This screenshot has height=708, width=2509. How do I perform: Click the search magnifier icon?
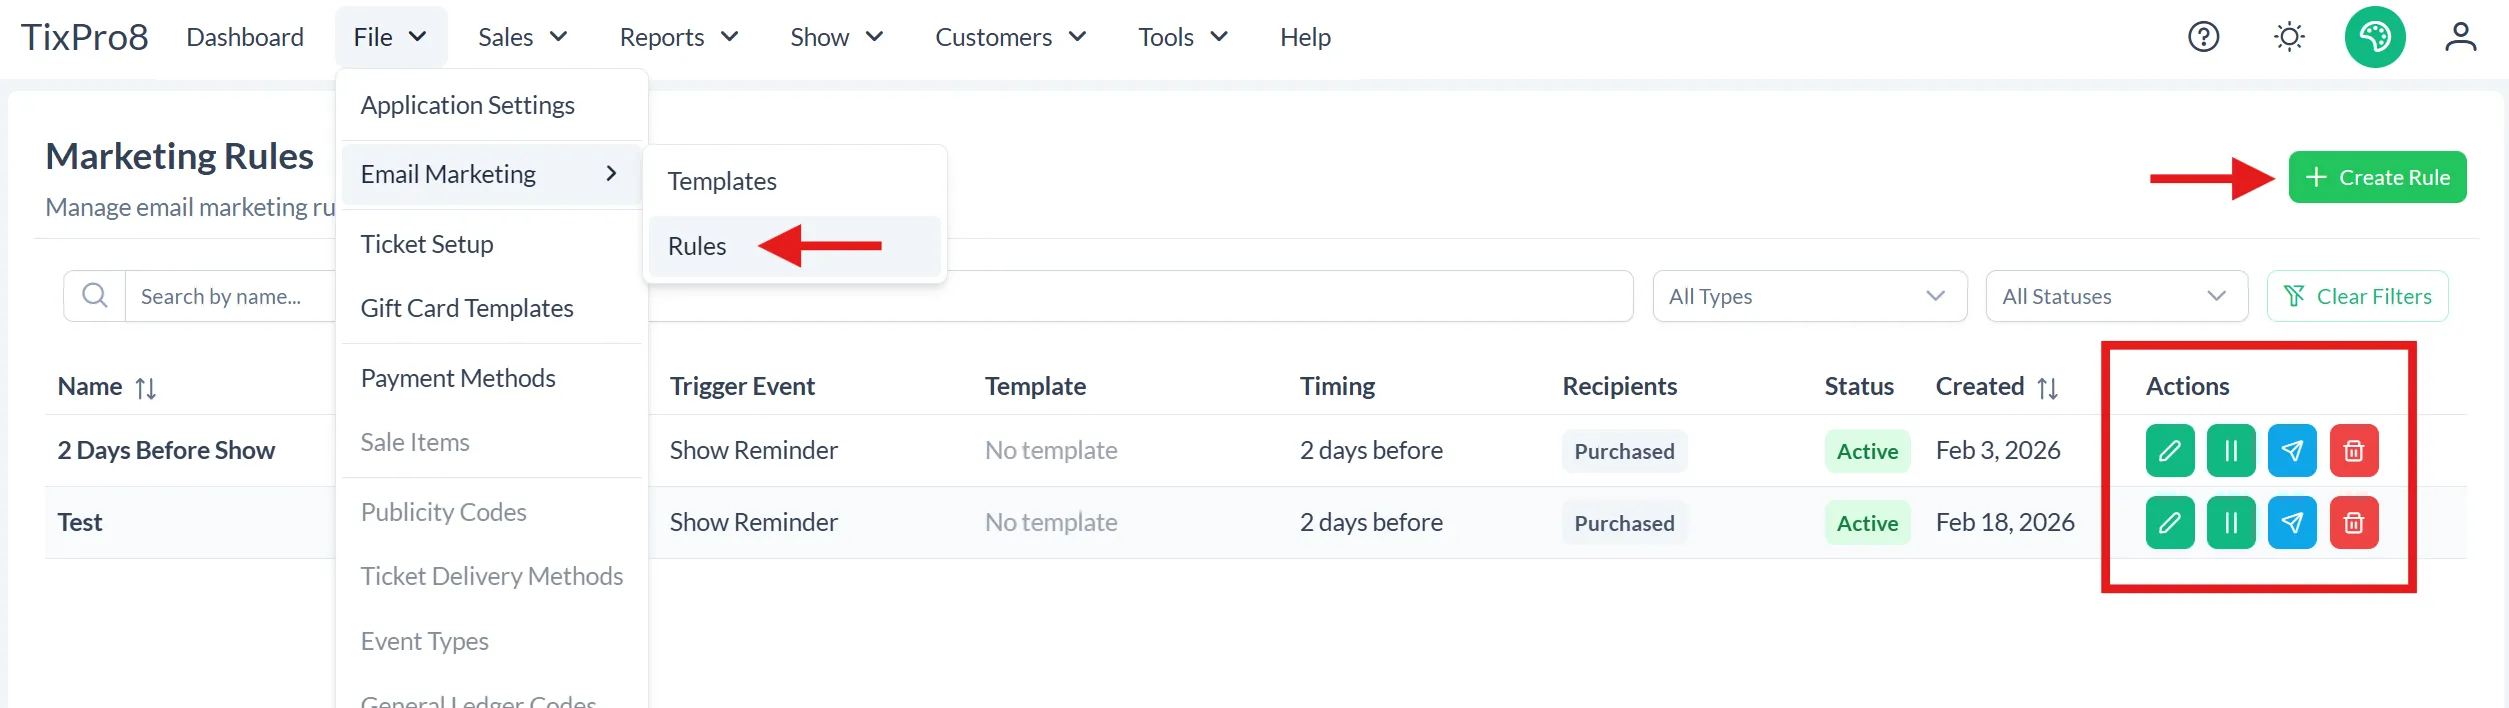(x=95, y=296)
